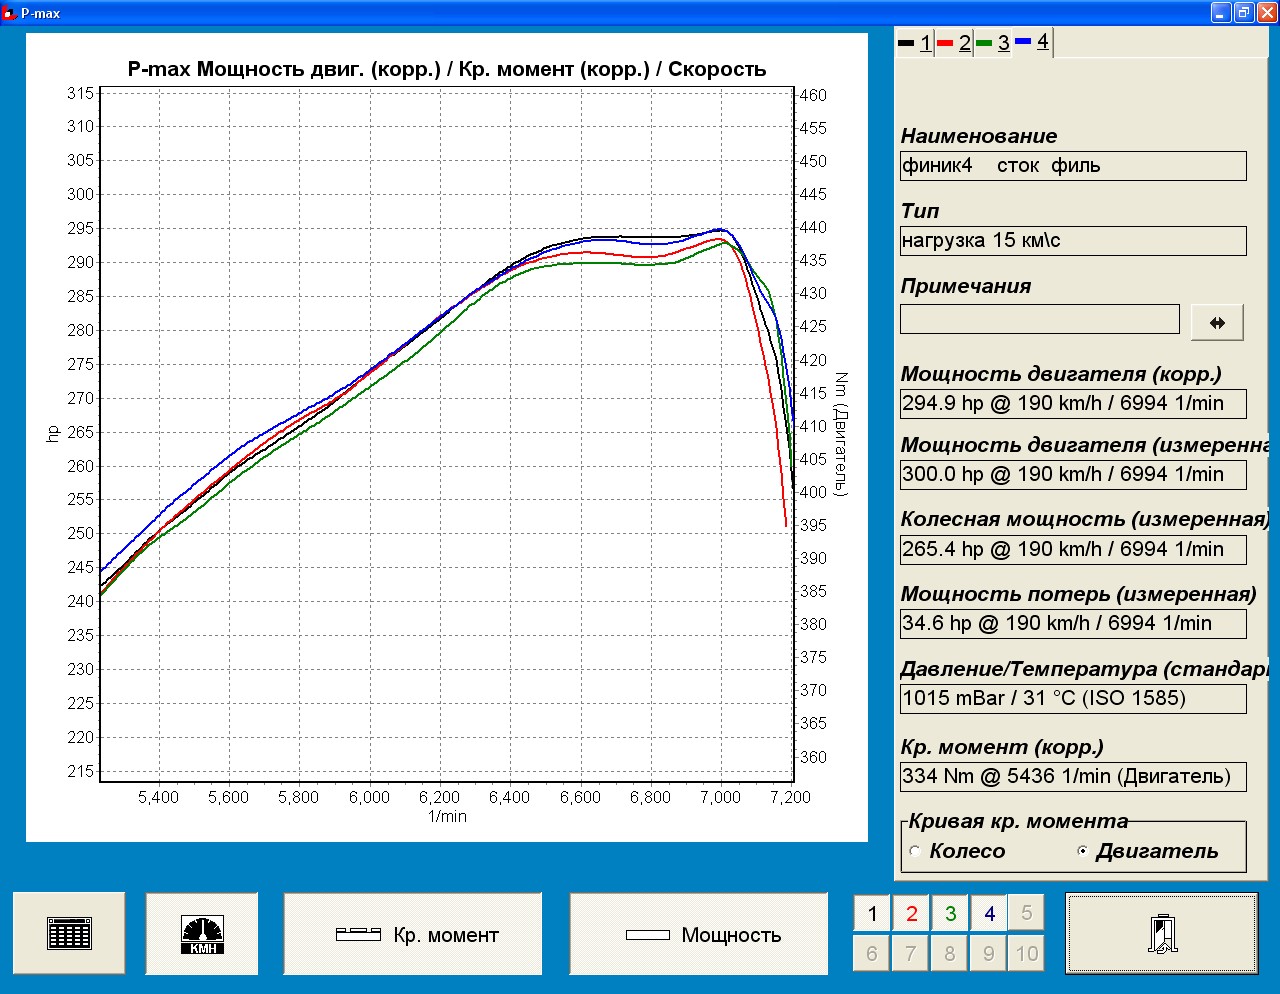Click the 'Nm (Двигатель)' right axis label
Image resolution: width=1280 pixels, height=994 pixels.
coord(840,433)
